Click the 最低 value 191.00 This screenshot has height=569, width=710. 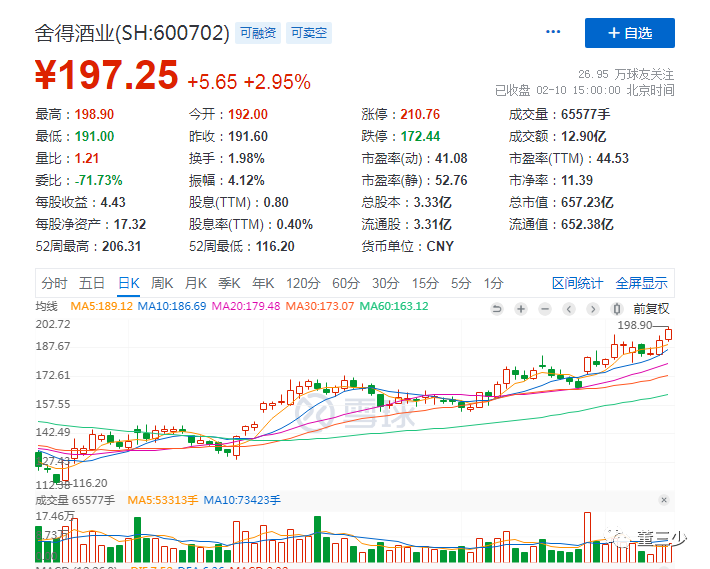[94, 136]
